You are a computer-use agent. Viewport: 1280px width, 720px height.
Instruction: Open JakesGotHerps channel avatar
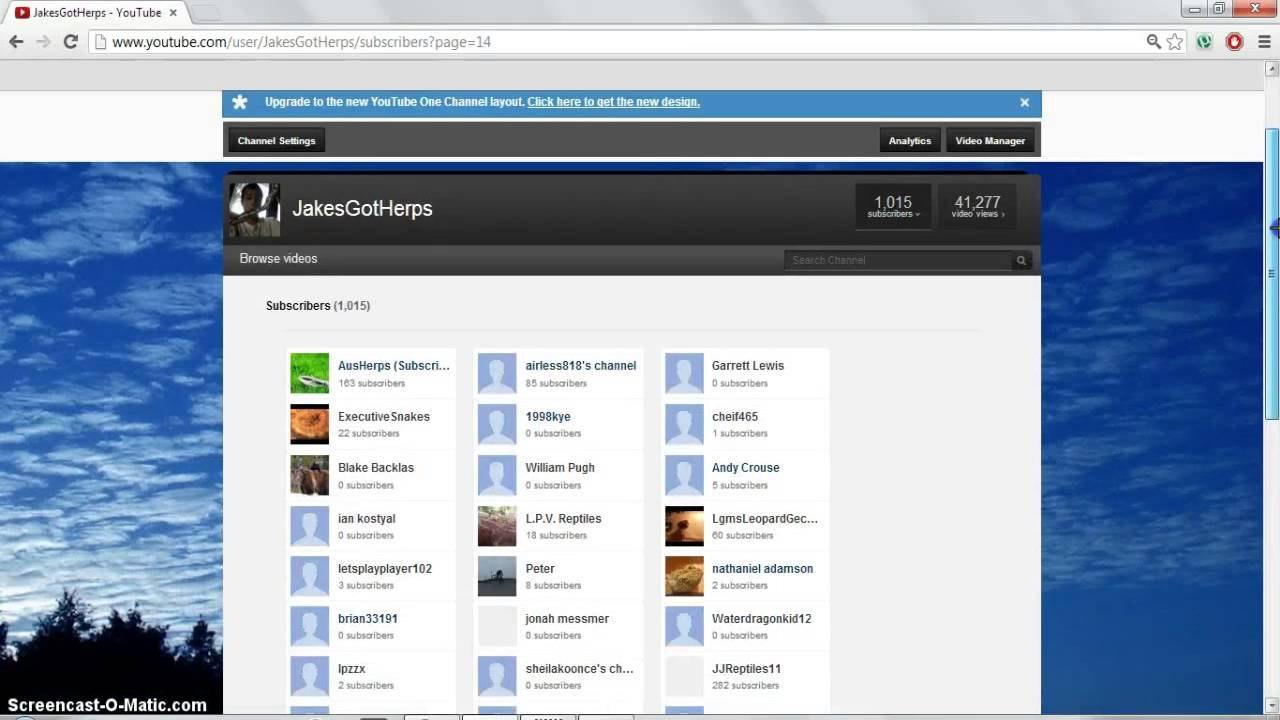pos(254,209)
